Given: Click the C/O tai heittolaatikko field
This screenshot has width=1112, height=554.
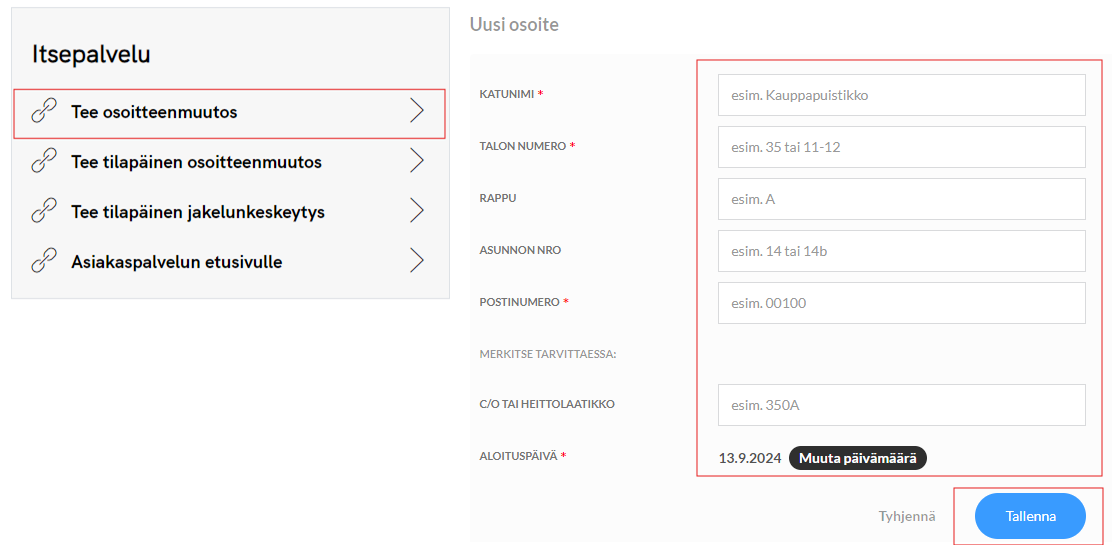Looking at the screenshot, I should point(901,405).
